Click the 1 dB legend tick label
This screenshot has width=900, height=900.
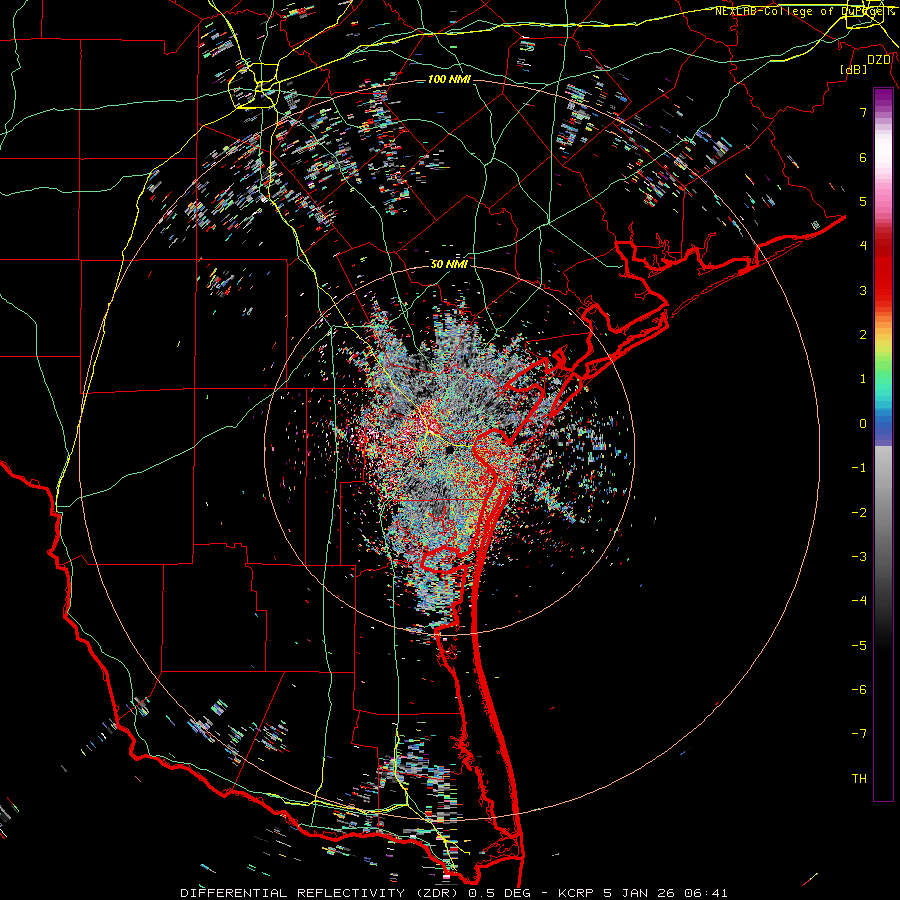(863, 378)
